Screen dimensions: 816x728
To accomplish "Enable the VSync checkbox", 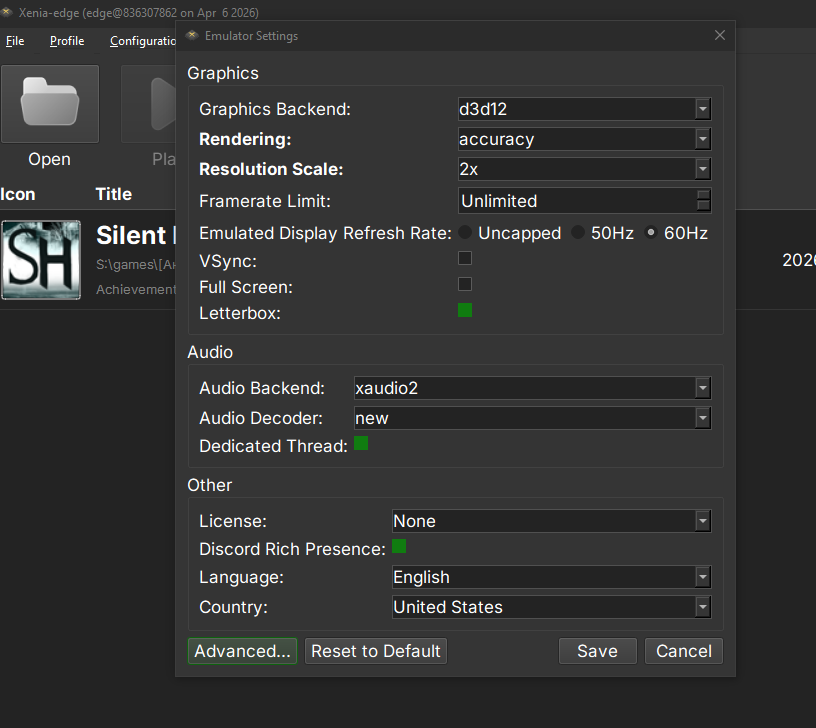I will click(x=465, y=258).
